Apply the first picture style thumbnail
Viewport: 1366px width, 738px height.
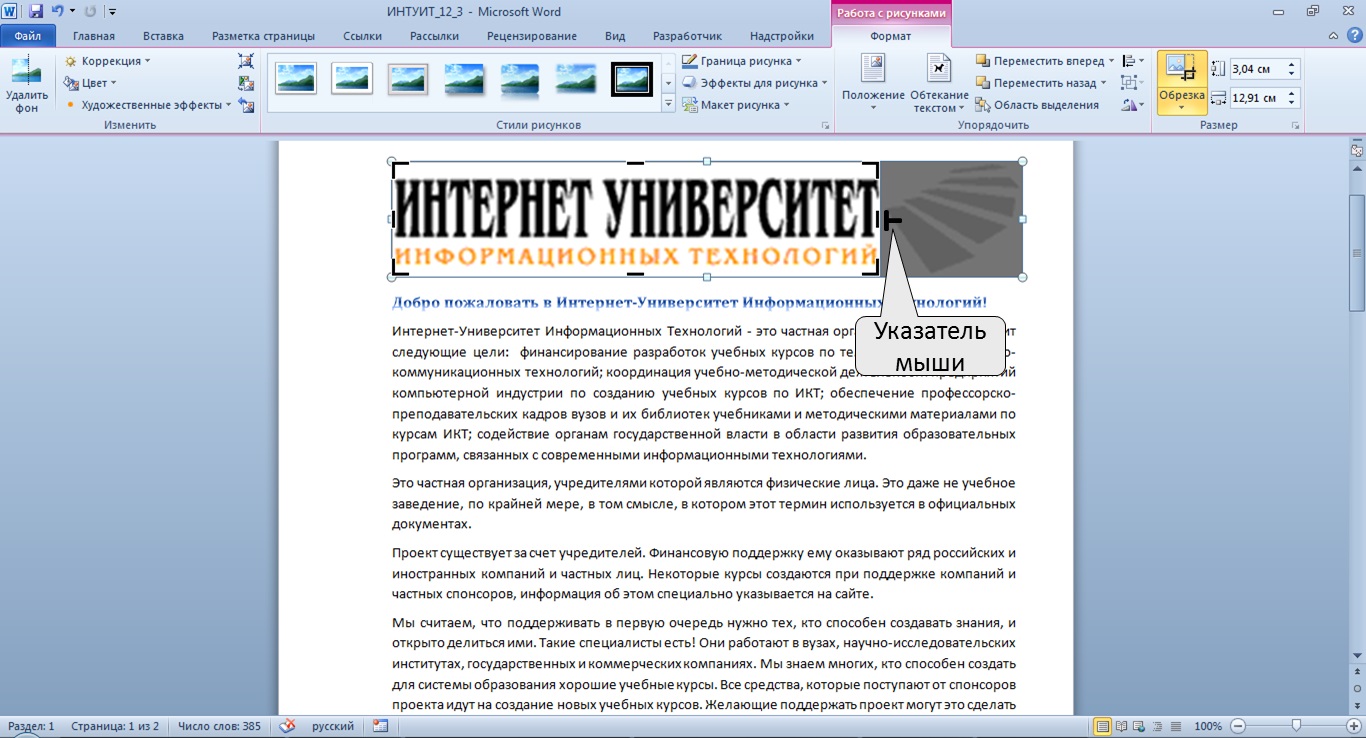point(296,78)
